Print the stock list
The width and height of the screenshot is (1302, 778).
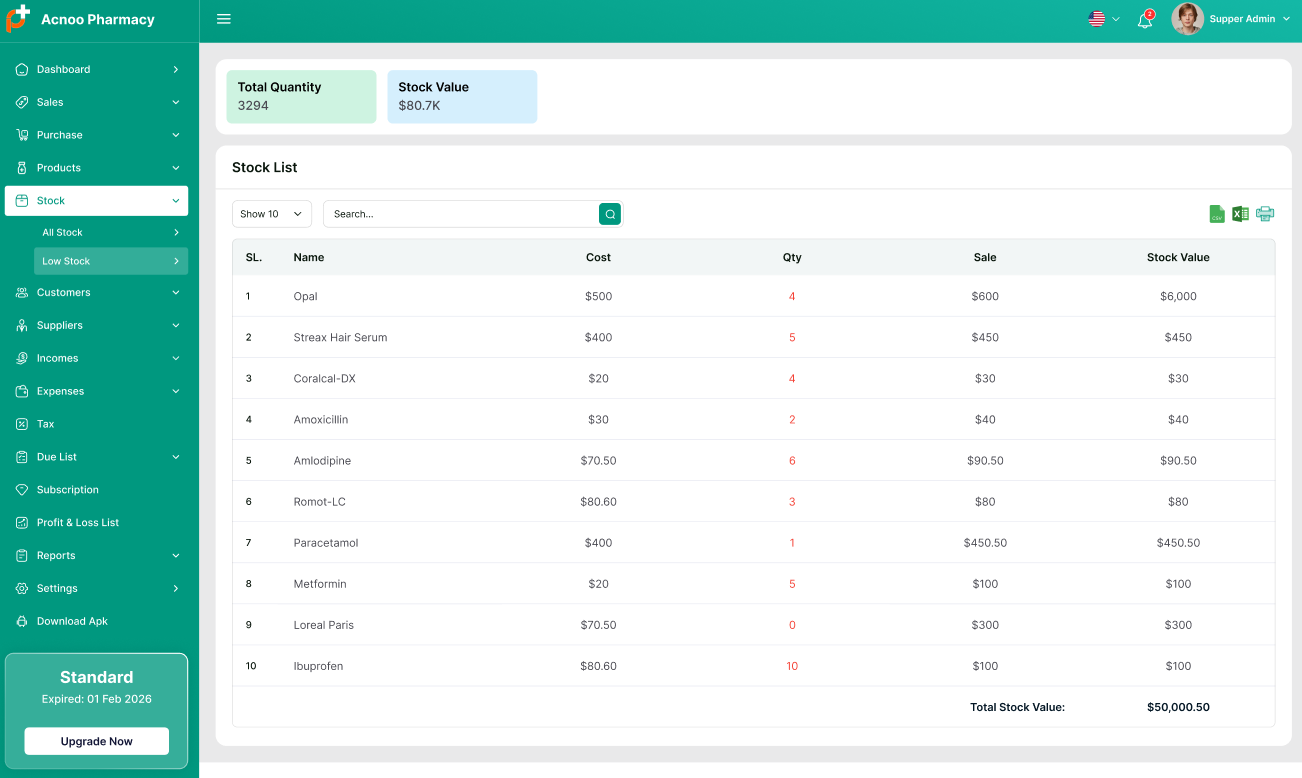[x=1265, y=214]
